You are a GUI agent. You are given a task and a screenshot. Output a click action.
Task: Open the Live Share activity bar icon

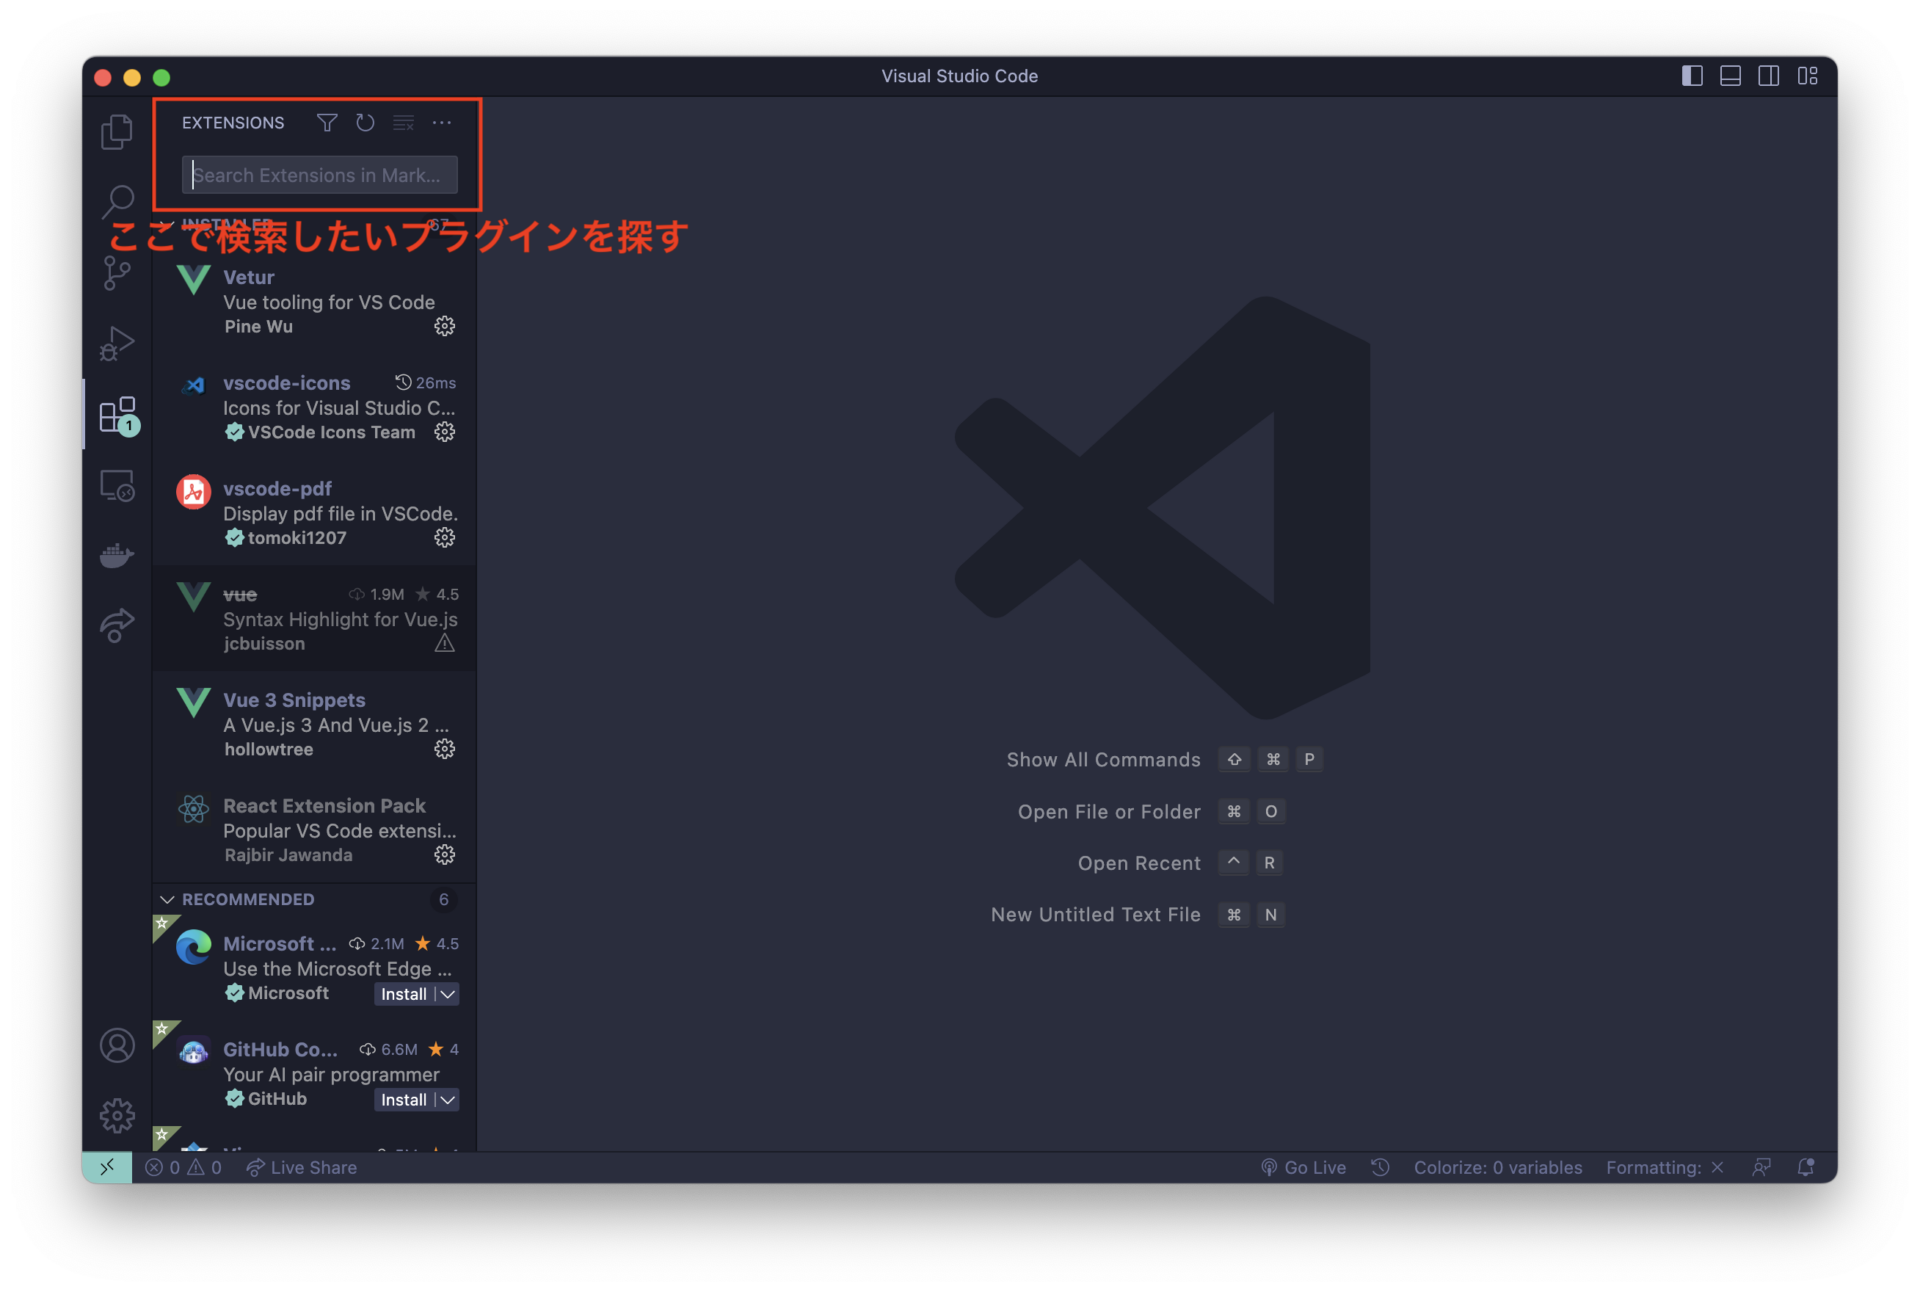[117, 625]
